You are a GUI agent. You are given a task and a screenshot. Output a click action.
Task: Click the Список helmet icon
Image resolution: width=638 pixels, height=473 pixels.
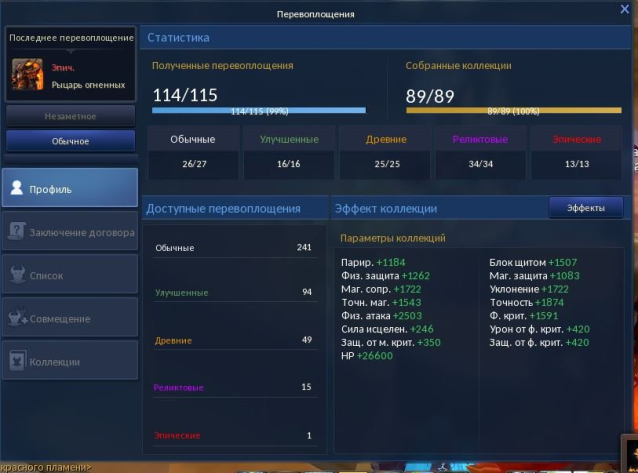[x=17, y=275]
